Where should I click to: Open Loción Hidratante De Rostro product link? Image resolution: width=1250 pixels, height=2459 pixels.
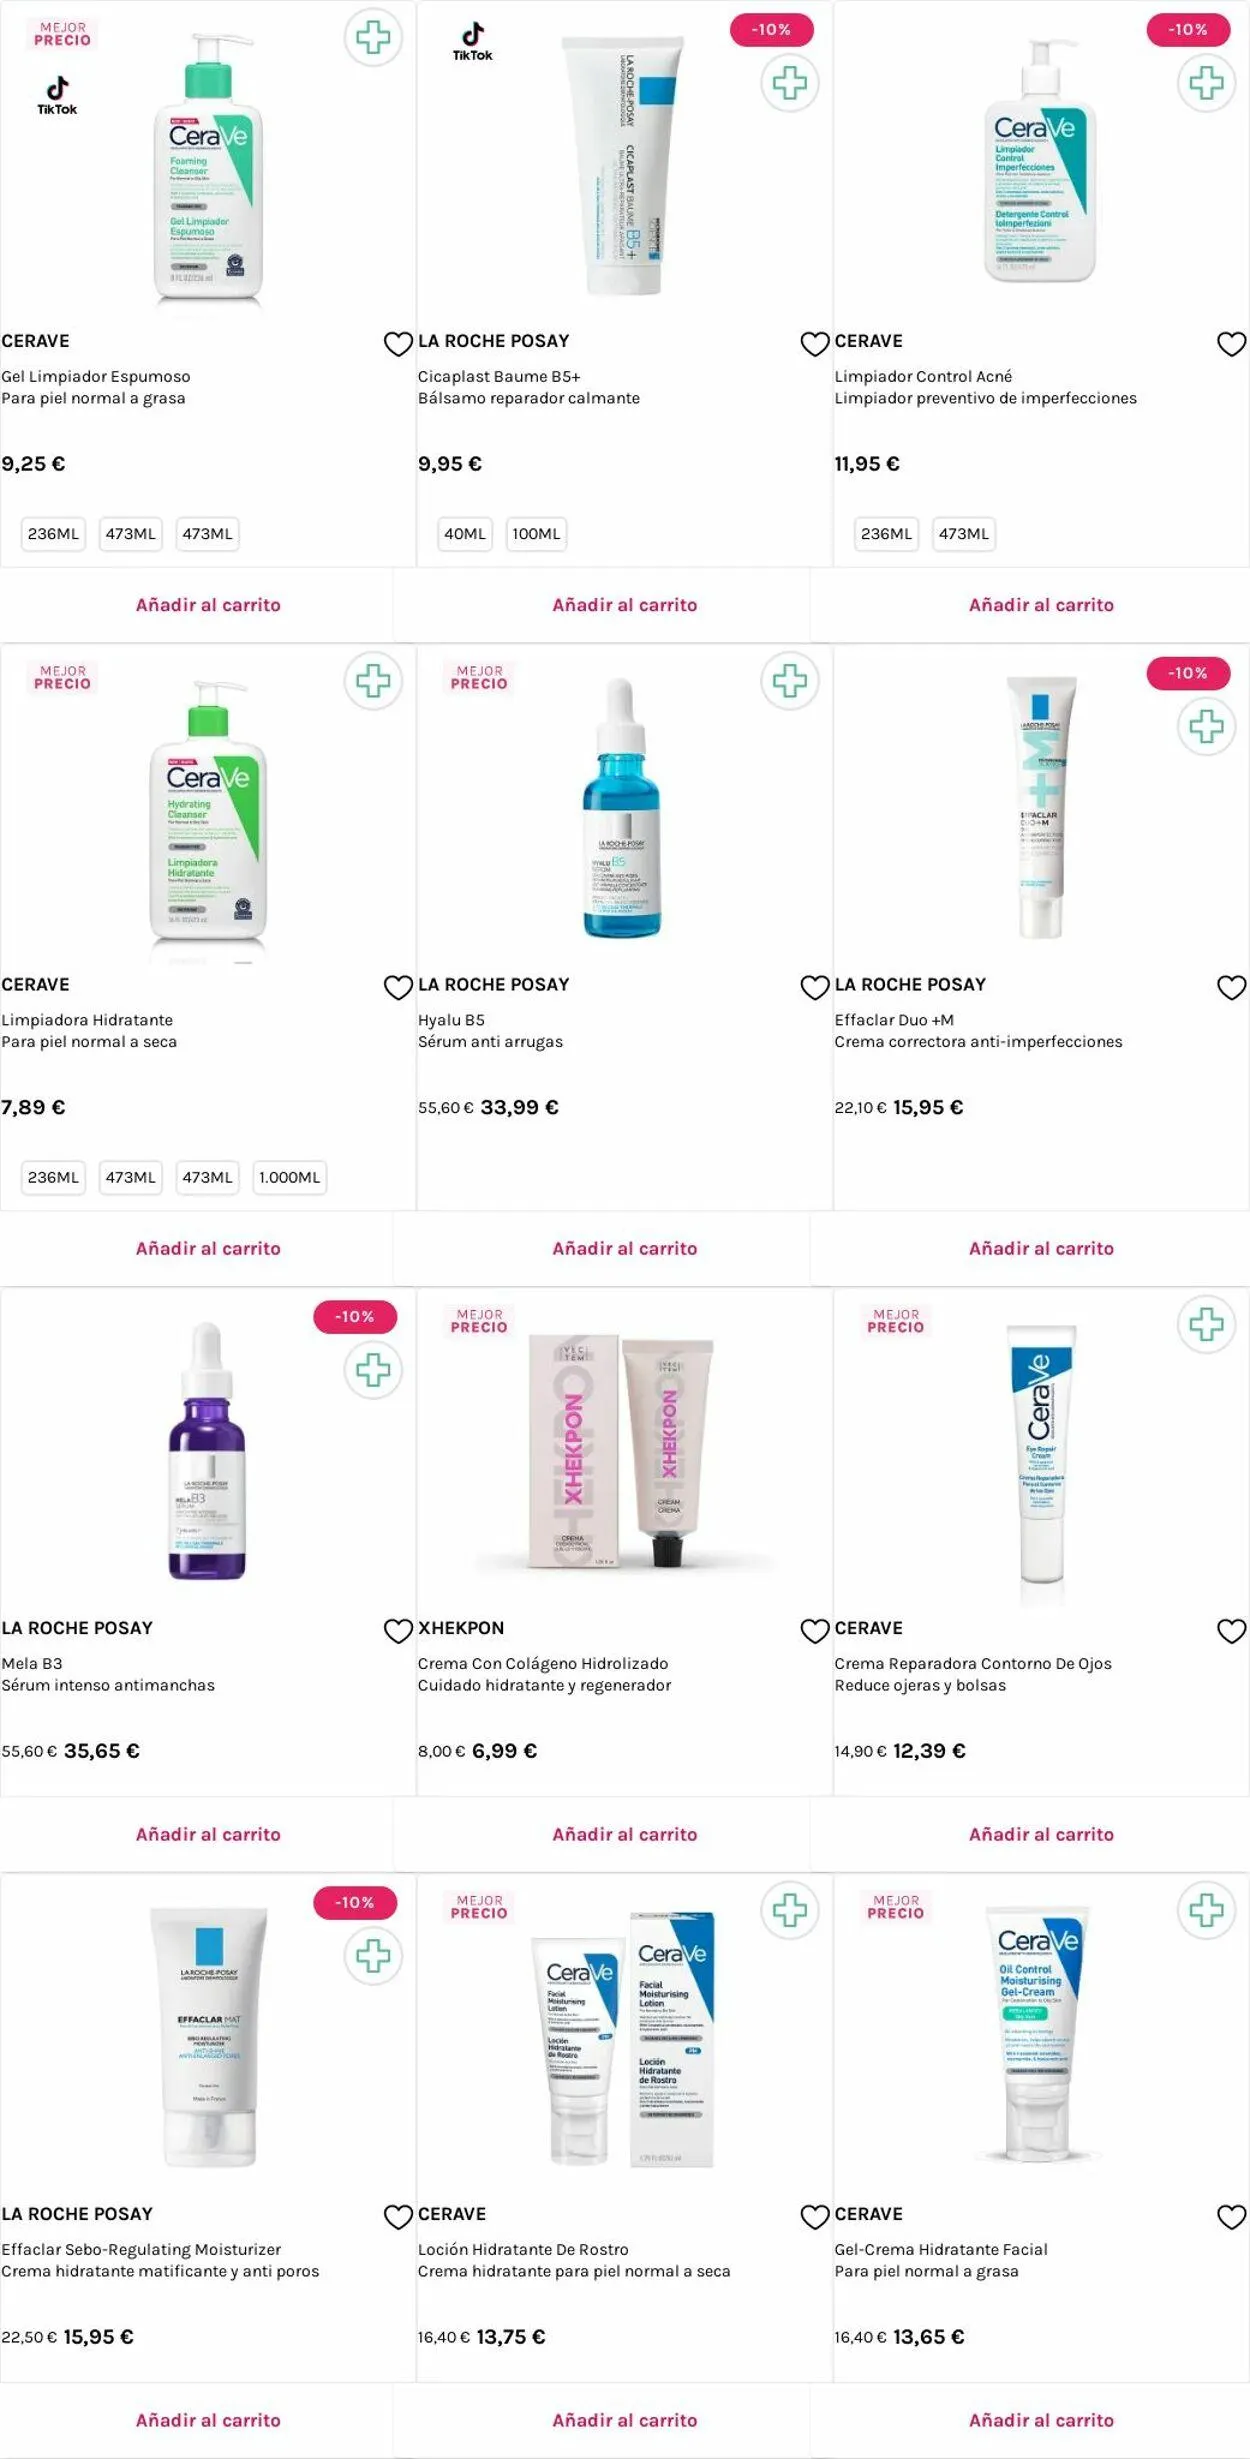pyautogui.click(x=523, y=2249)
